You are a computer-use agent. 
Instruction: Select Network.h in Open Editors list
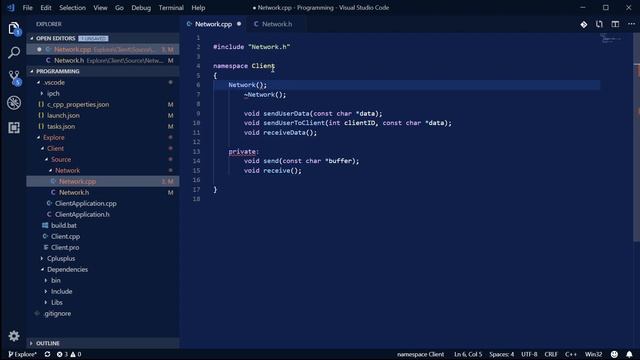[x=102, y=60]
